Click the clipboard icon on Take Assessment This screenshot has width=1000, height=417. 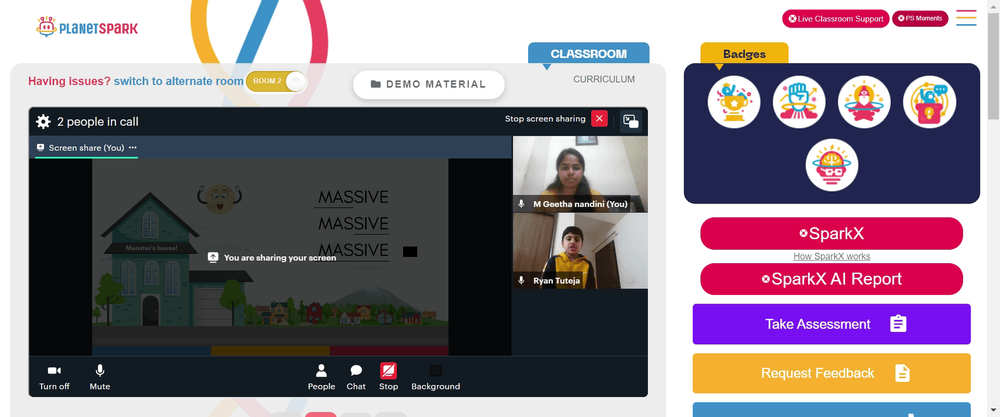[898, 324]
